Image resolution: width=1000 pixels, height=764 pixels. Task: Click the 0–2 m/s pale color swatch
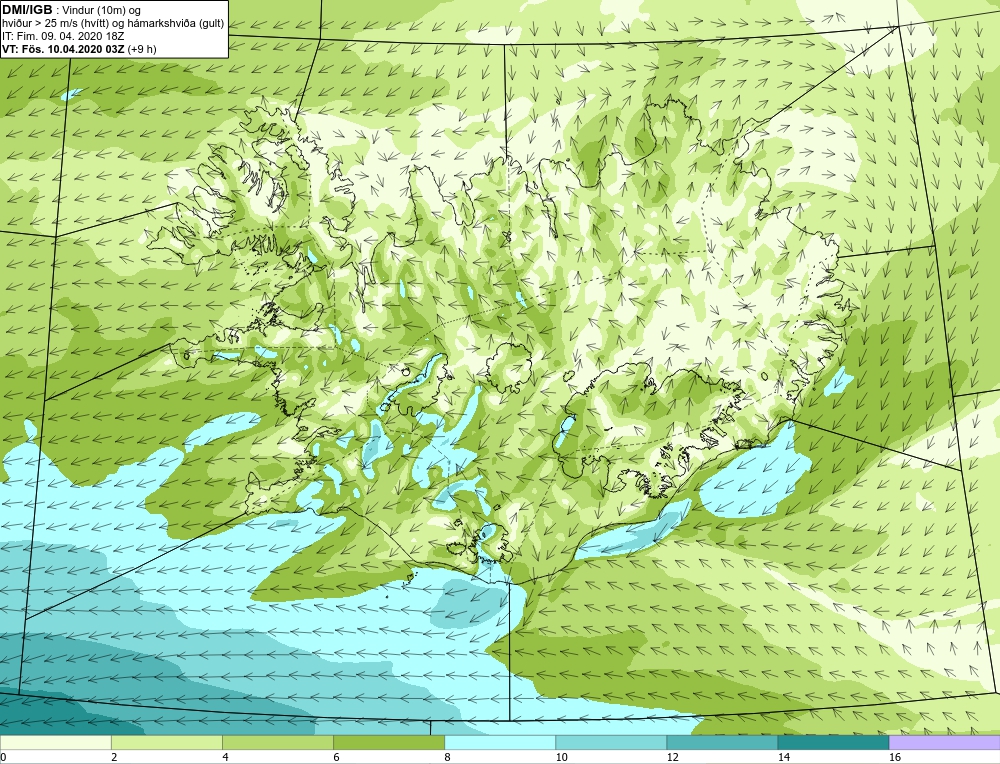tap(55, 742)
